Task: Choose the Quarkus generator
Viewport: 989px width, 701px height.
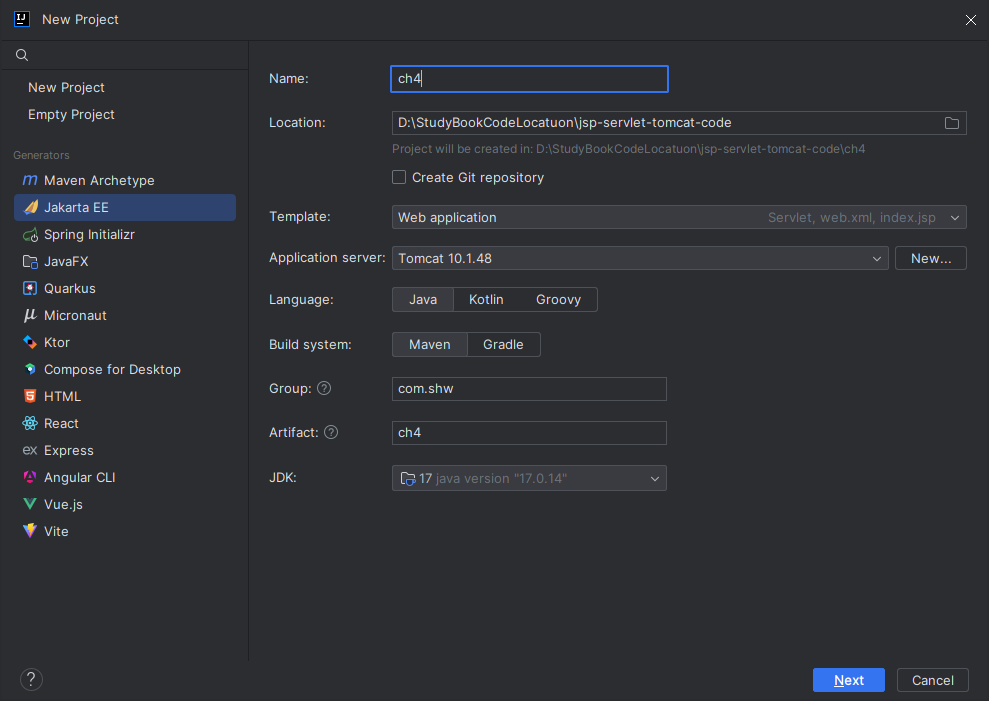Action: click(70, 288)
